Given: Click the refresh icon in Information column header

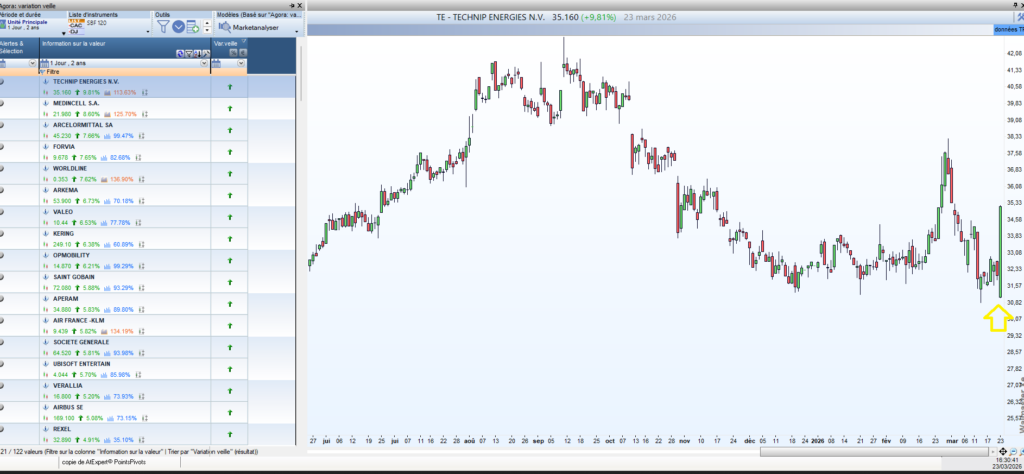Looking at the screenshot, I should tap(180, 54).
